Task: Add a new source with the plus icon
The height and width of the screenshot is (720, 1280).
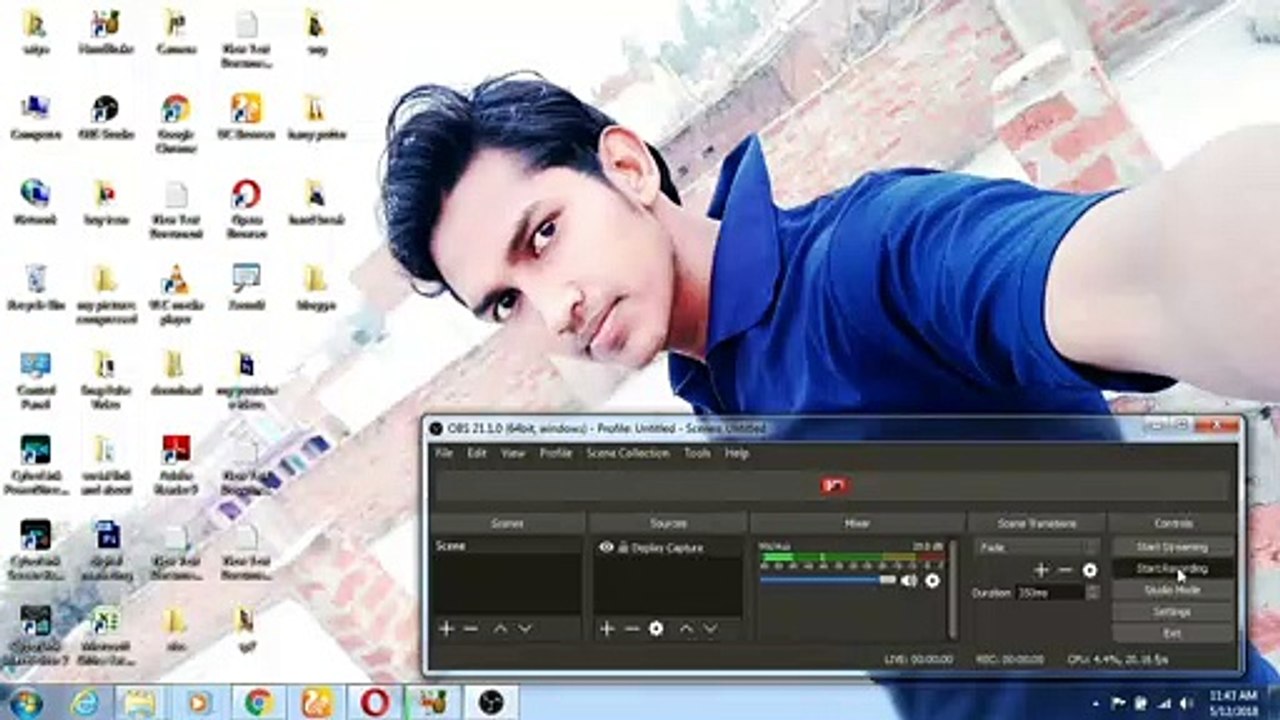Action: pos(606,628)
